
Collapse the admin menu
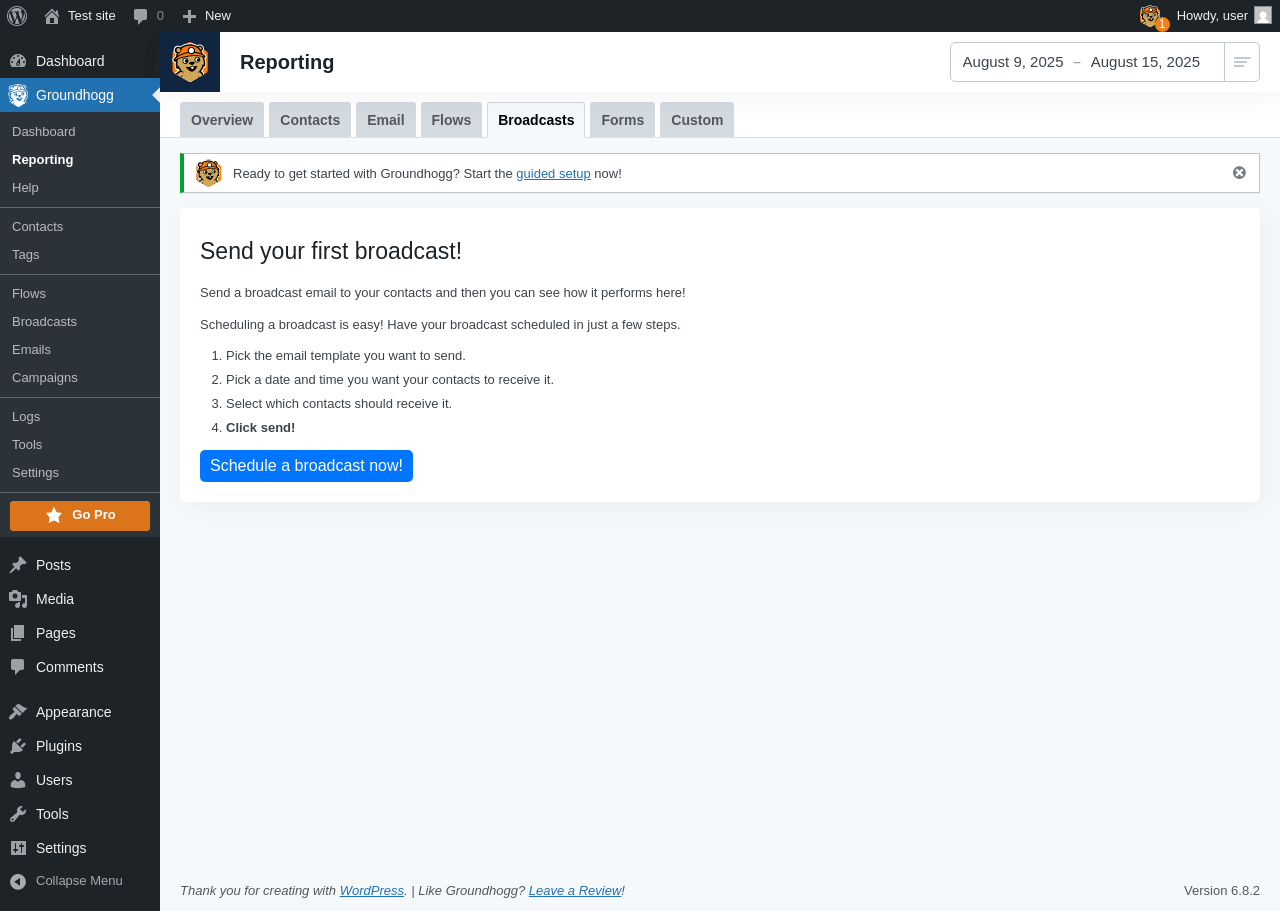[x=80, y=881]
